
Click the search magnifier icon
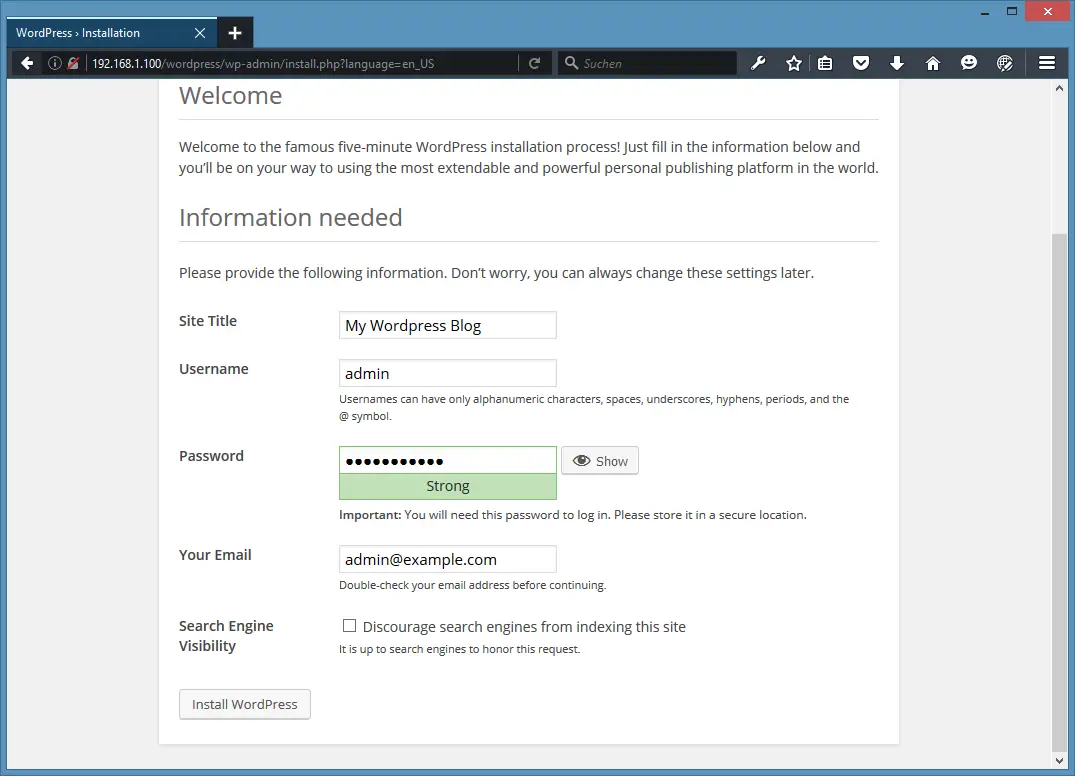[x=571, y=63]
